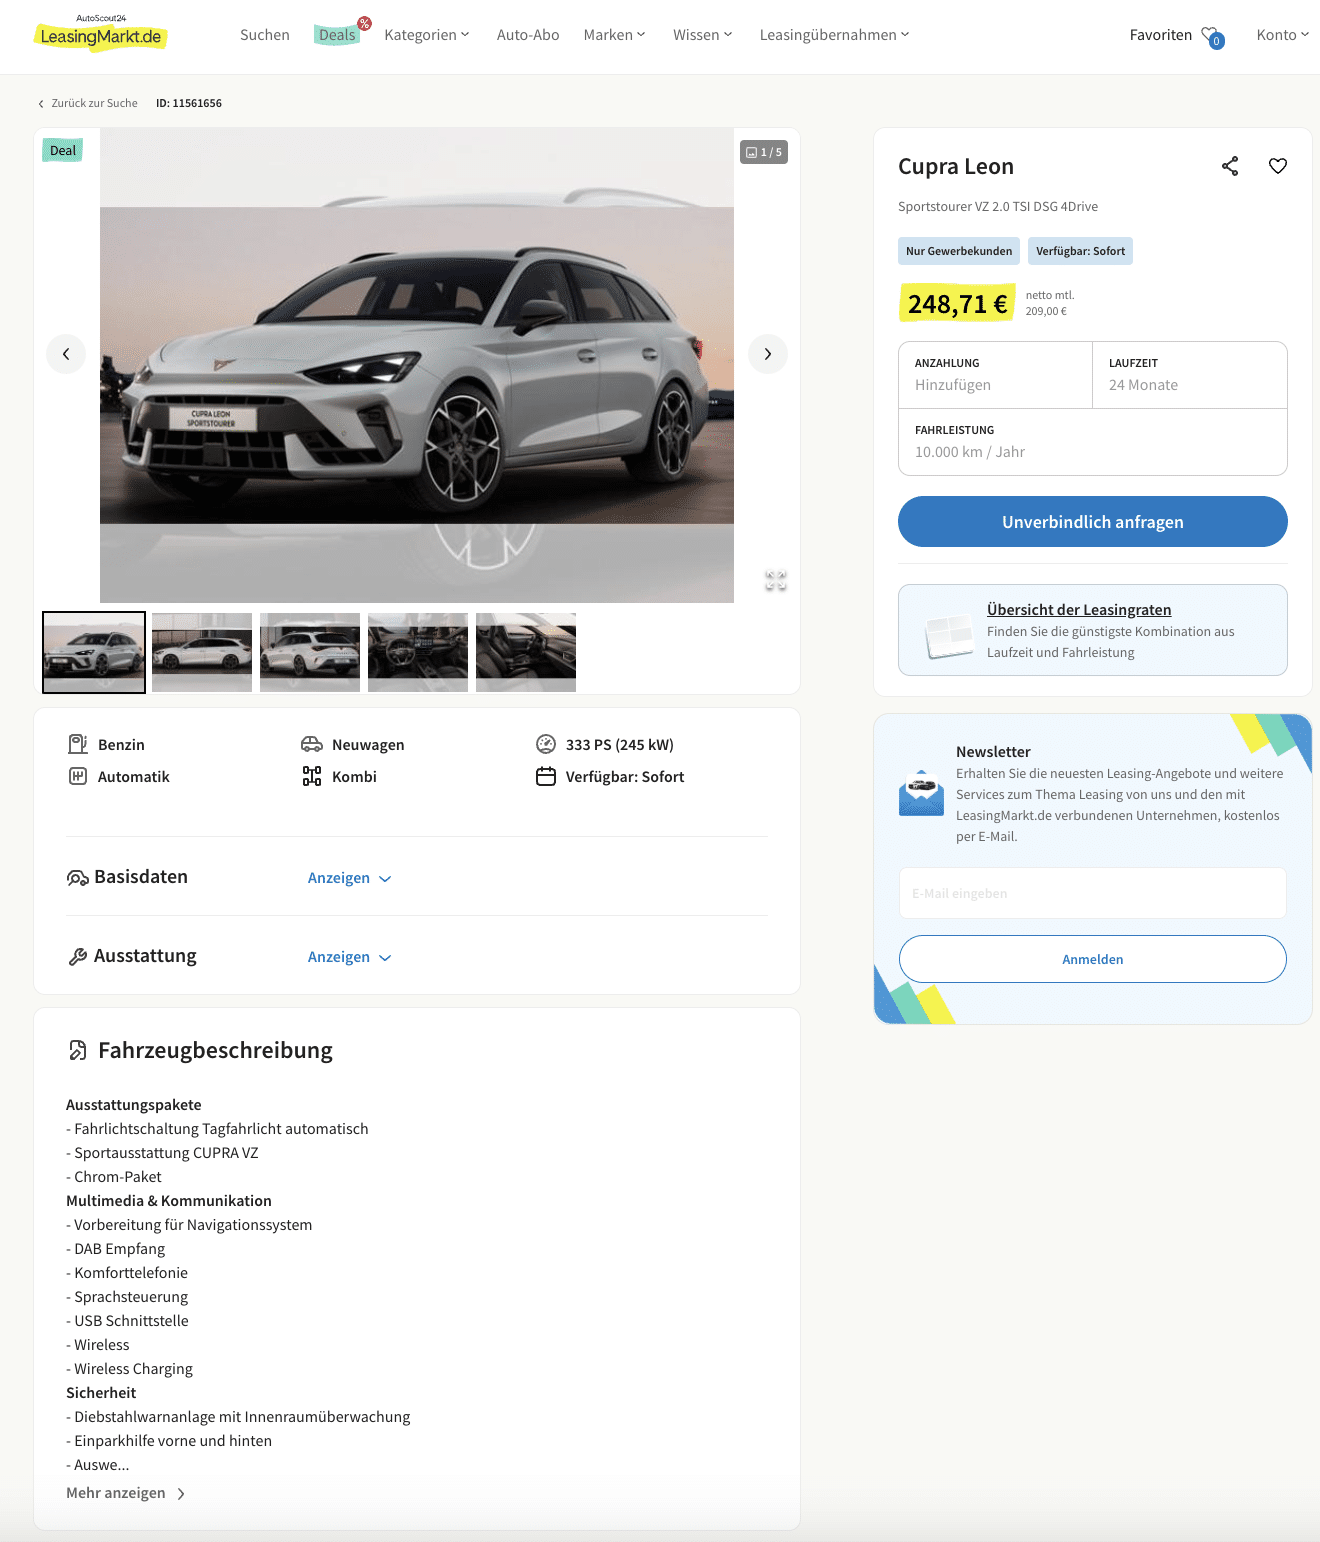Click the Verfügbar: Sofort badge
This screenshot has height=1542, width=1320.
[1080, 251]
